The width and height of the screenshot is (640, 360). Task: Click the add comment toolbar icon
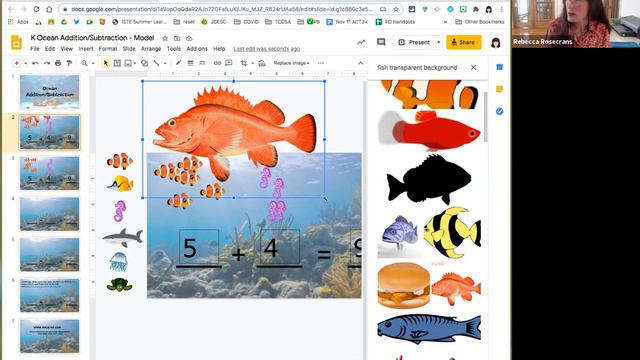coord(229,63)
